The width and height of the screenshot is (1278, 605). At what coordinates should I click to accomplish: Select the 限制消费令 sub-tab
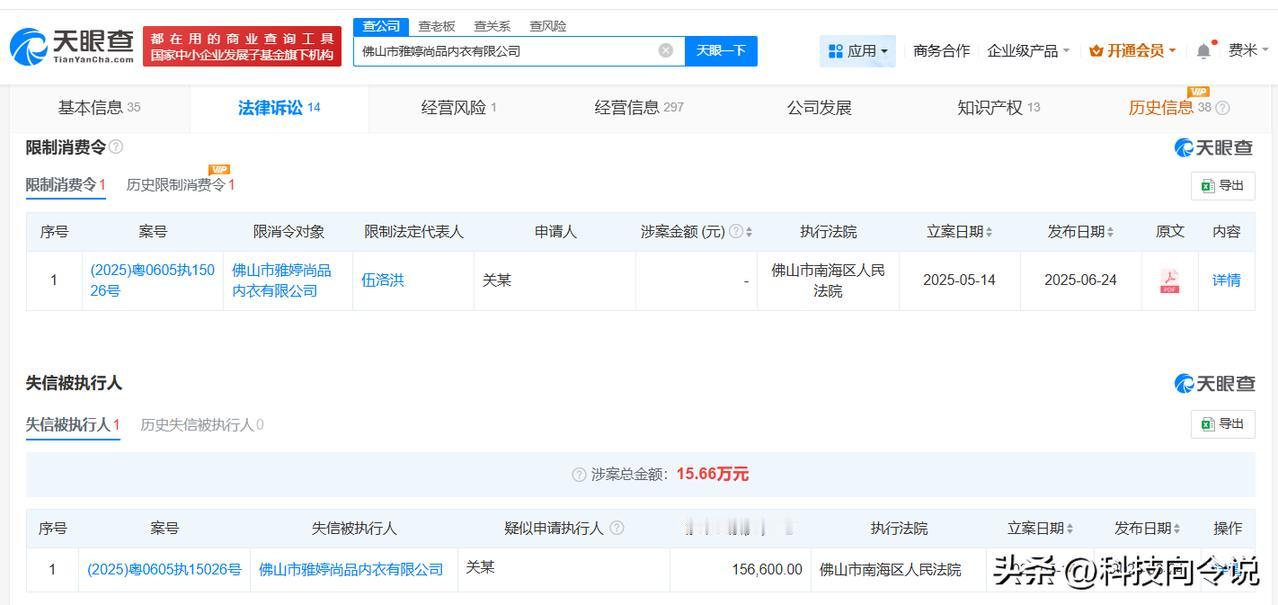click(66, 185)
